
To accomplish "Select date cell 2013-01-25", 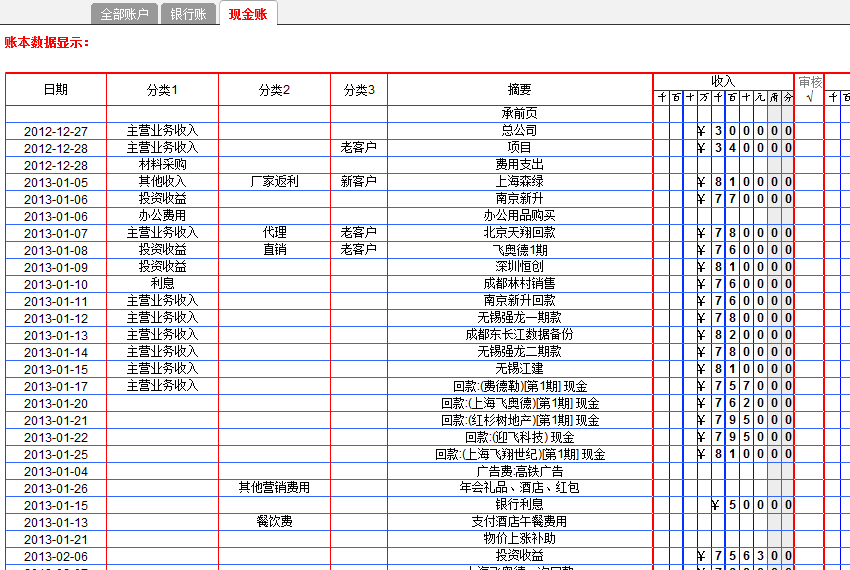I will [x=56, y=454].
